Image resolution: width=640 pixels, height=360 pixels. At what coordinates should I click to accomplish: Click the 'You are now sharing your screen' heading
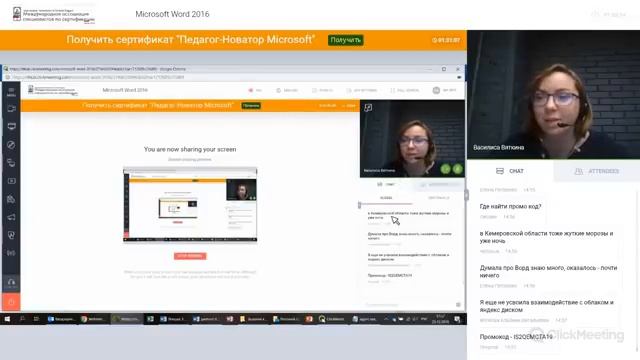coord(190,149)
